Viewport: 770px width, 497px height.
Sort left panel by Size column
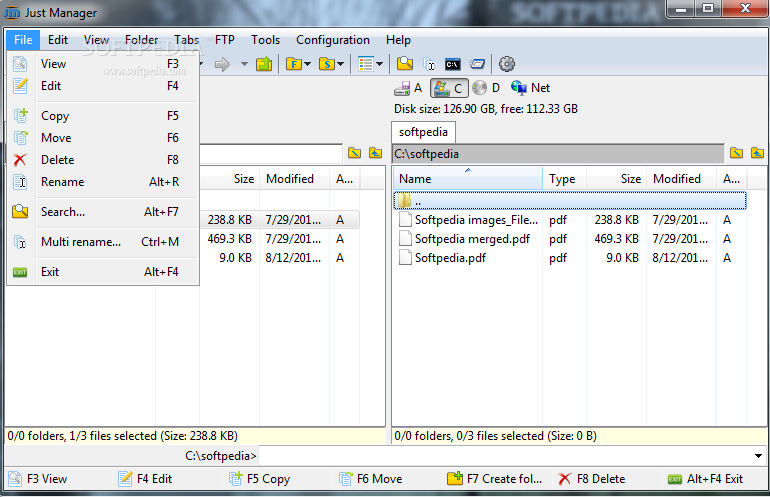(229, 179)
